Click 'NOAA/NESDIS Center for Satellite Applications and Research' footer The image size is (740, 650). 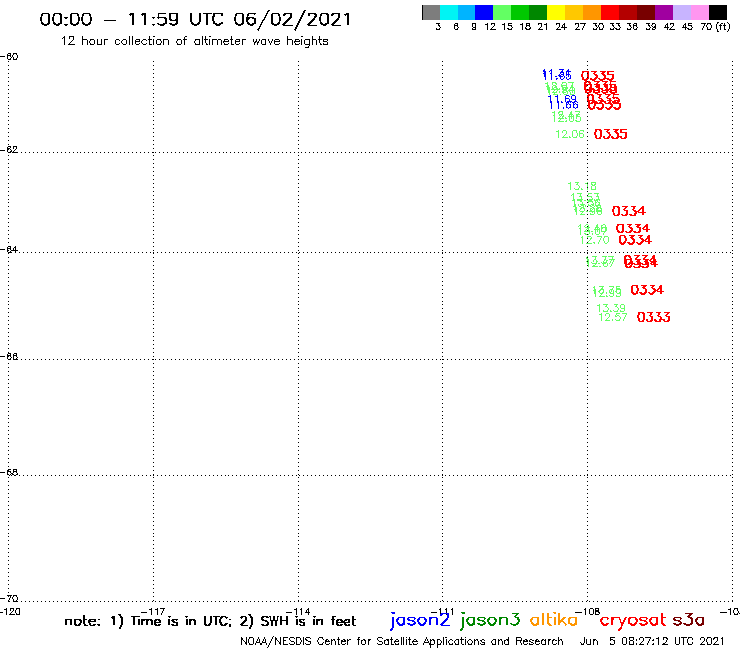point(402,642)
